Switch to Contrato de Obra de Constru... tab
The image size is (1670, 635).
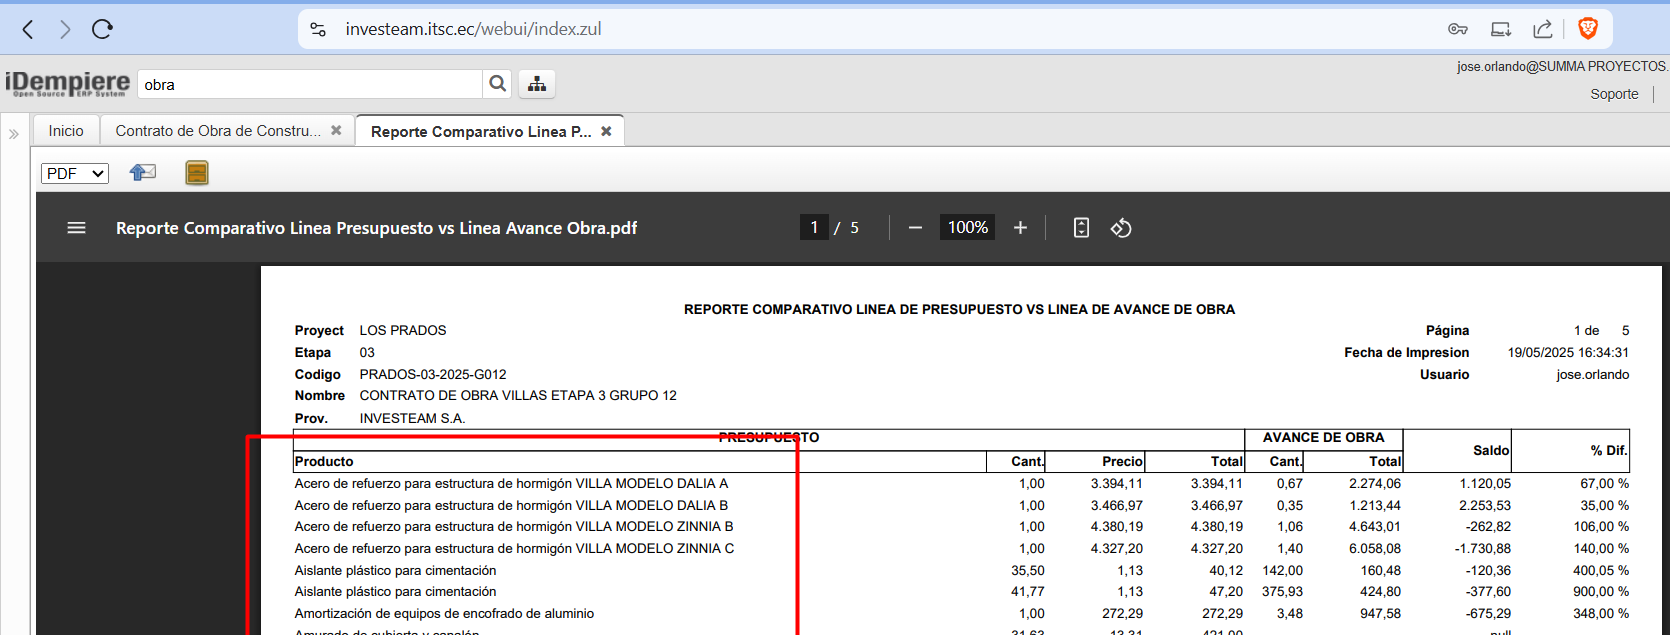coord(218,131)
